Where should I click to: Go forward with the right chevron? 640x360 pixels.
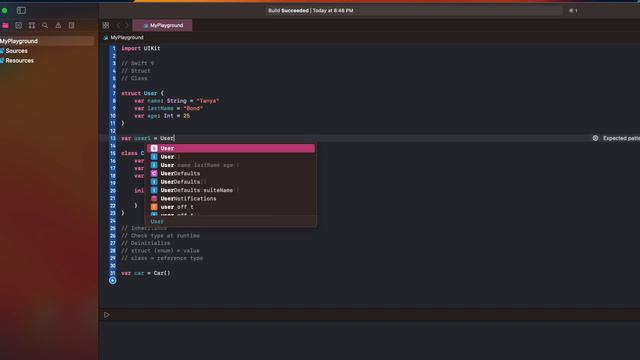tap(127, 25)
